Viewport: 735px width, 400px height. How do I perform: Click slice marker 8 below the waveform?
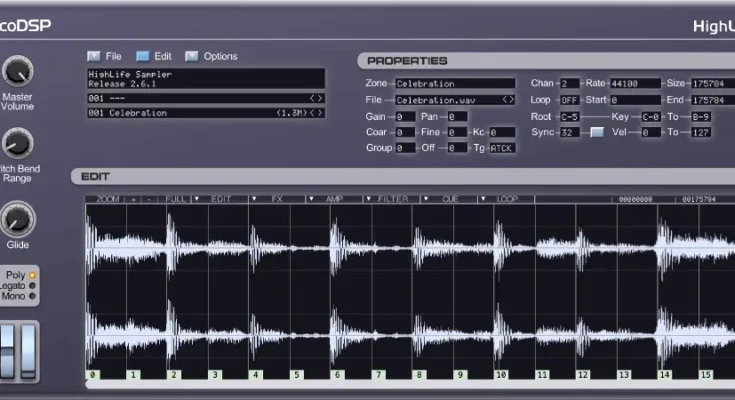tap(420, 375)
